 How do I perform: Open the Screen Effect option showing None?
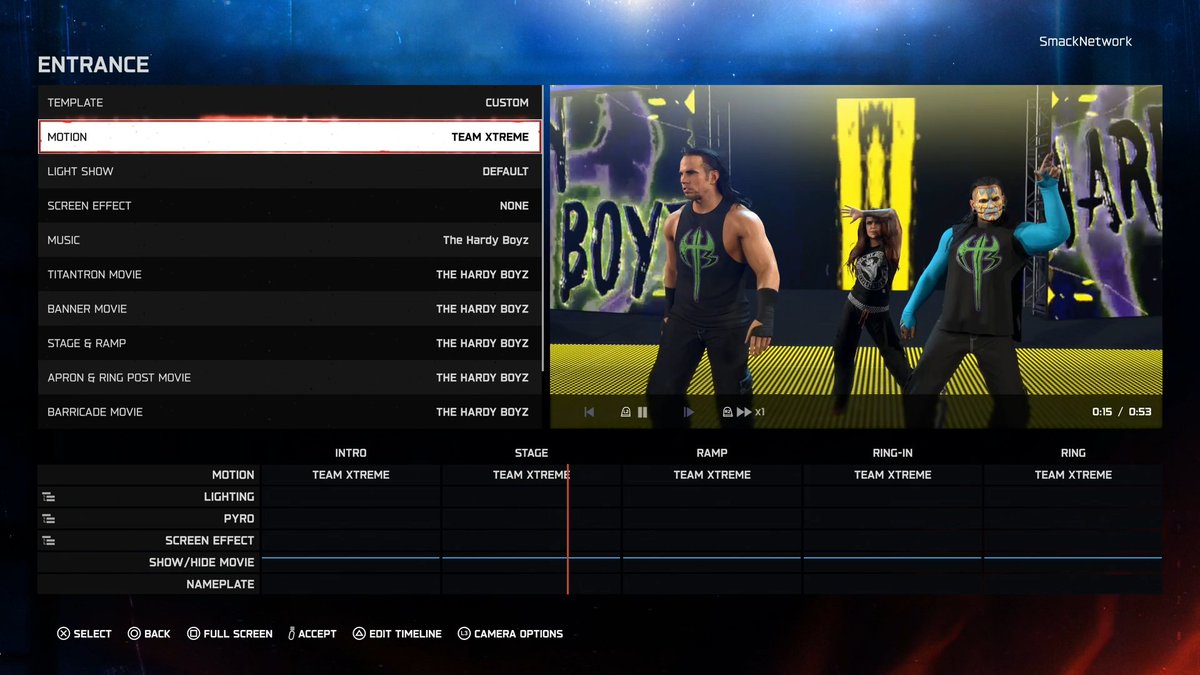(289, 206)
